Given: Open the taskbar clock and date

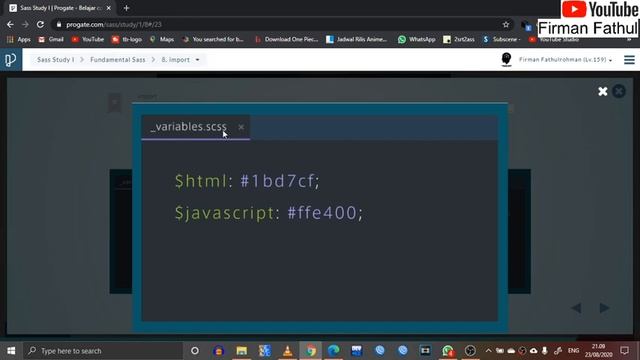Looking at the screenshot, I should coord(598,351).
